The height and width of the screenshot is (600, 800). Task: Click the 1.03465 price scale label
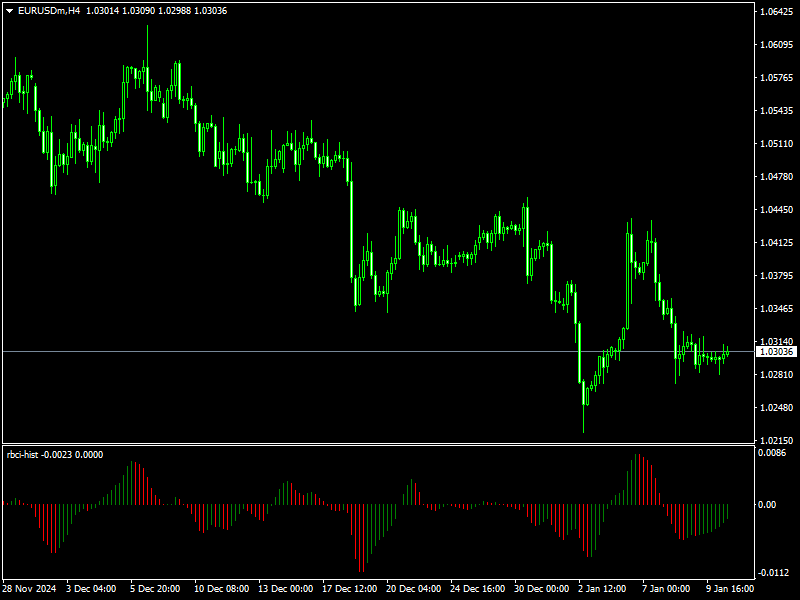pyautogui.click(x=777, y=309)
